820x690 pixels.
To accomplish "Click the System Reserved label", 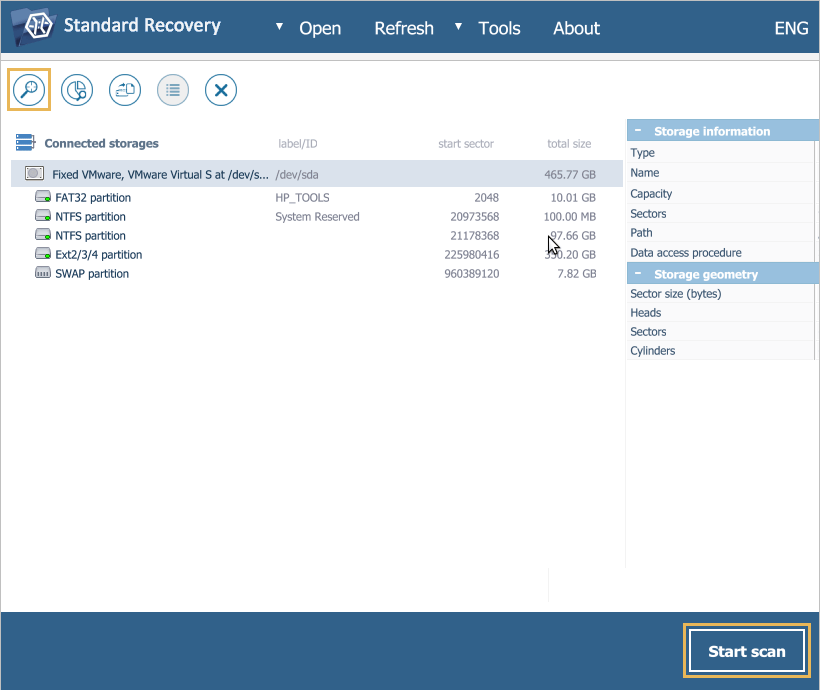I will [x=317, y=217].
